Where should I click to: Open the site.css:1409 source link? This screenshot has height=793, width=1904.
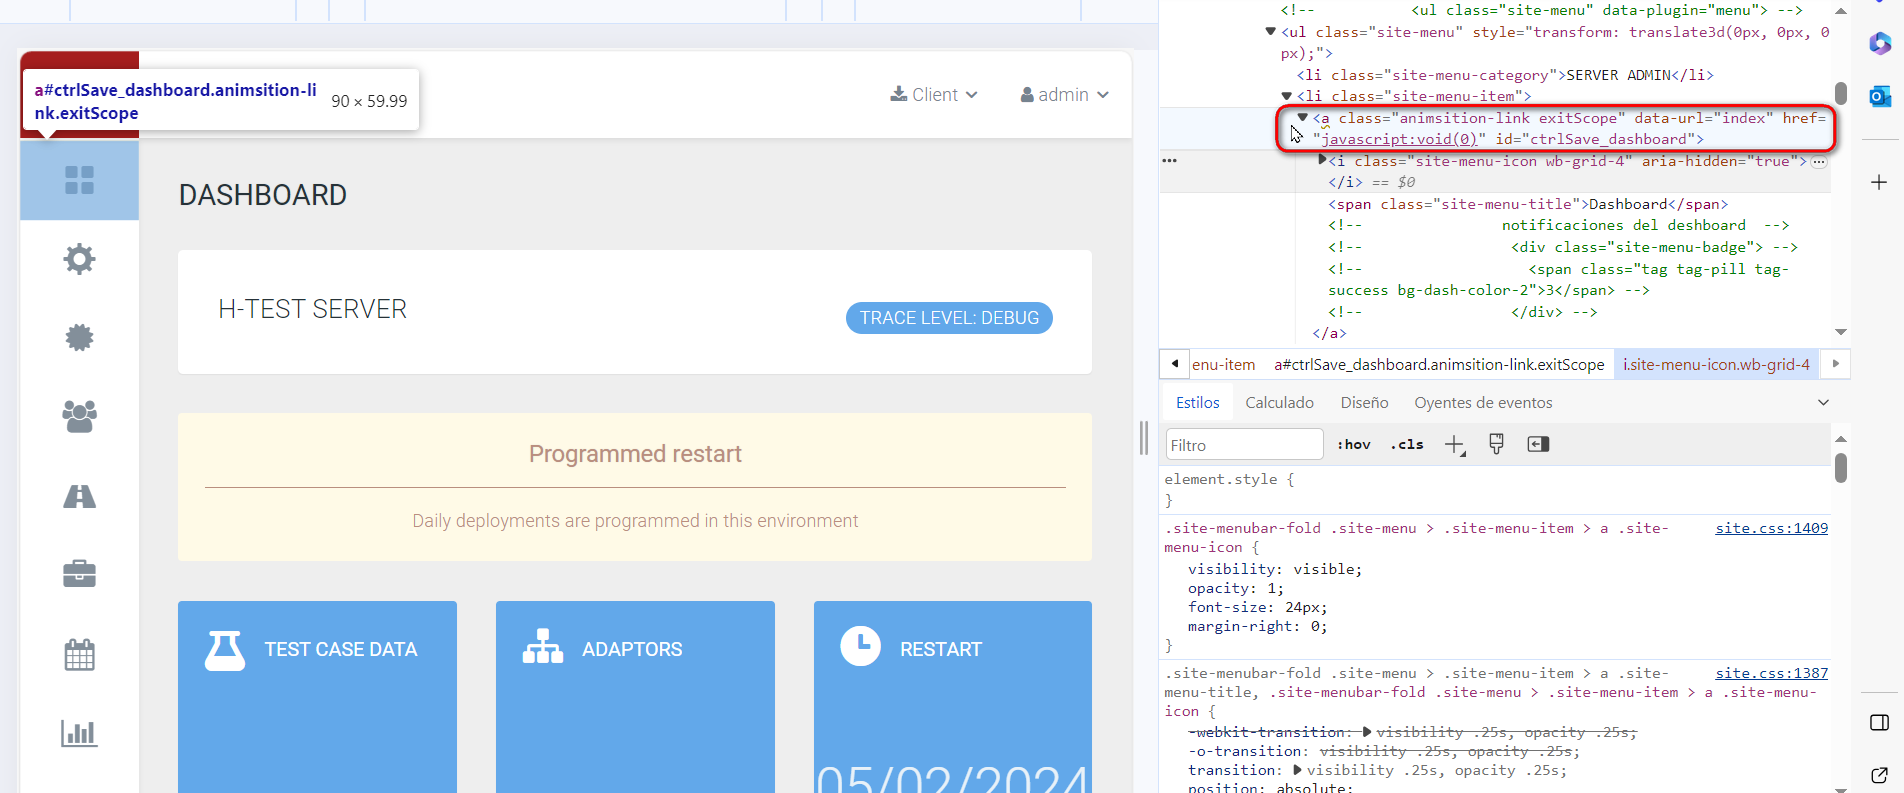pos(1771,528)
